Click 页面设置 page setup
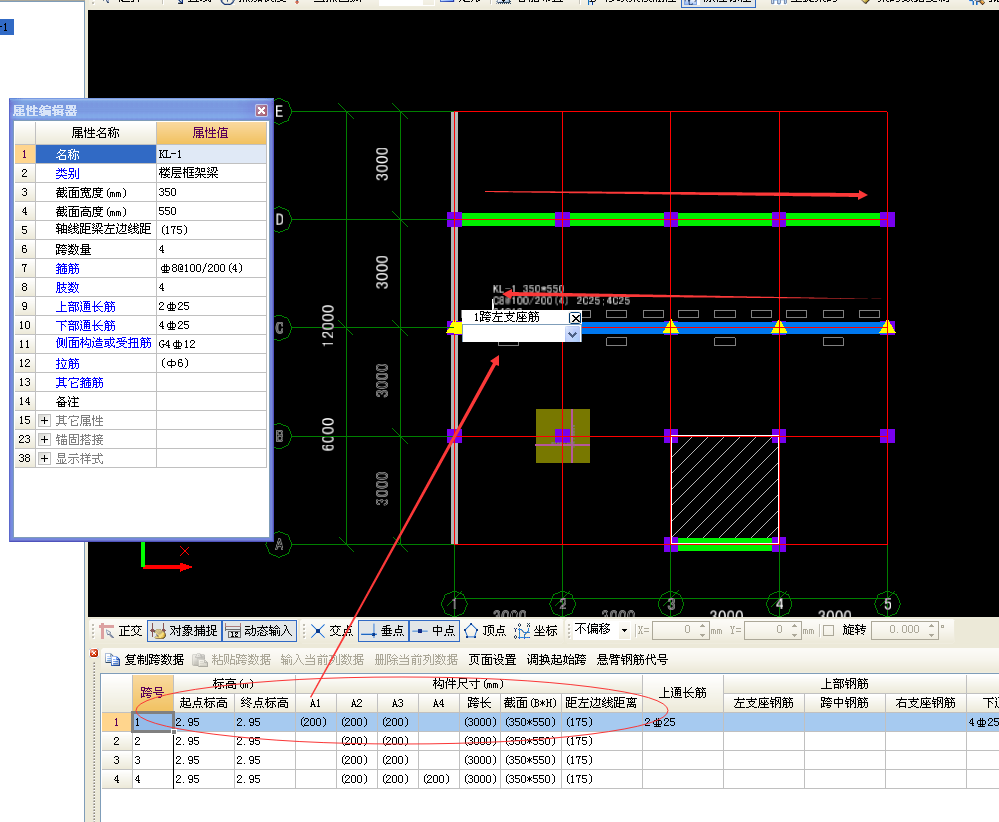Image resolution: width=999 pixels, height=822 pixels. click(x=492, y=660)
